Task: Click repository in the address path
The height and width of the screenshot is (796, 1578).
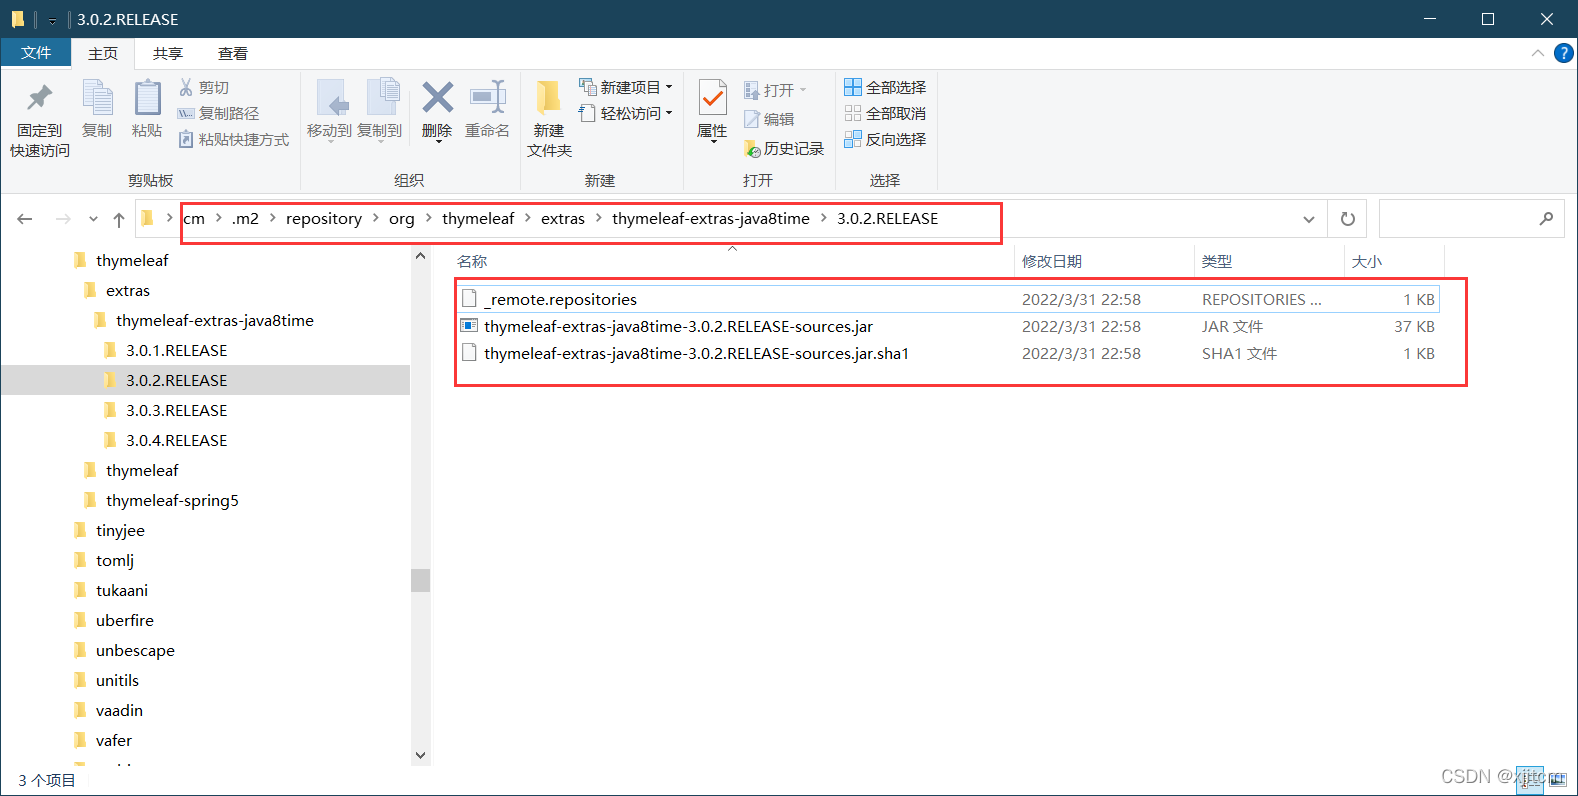Action: (324, 219)
